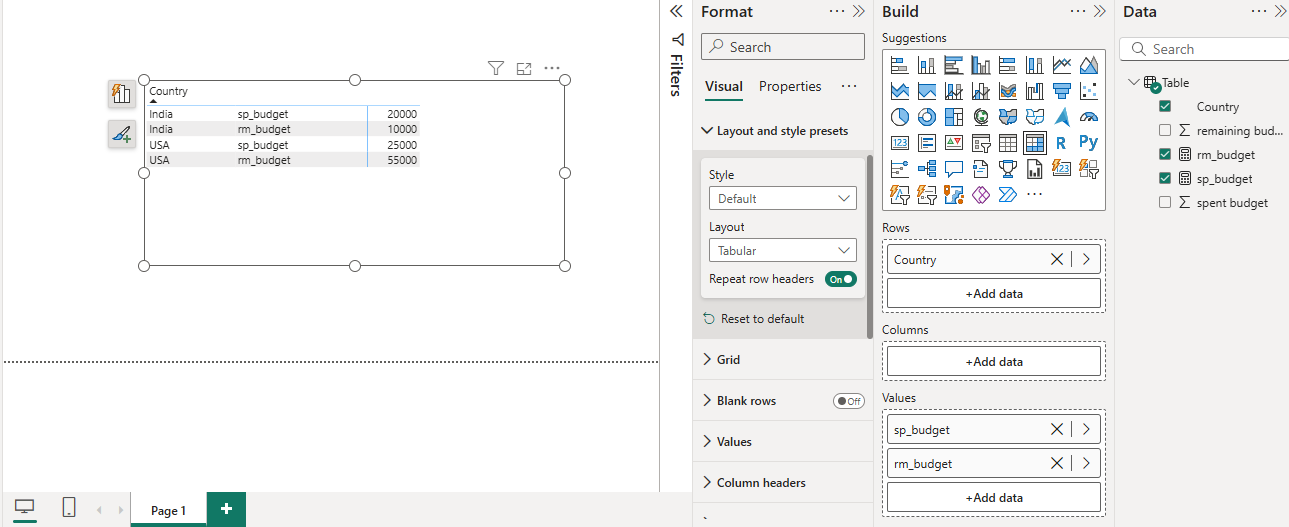Choose the line chart visual

click(1062, 65)
